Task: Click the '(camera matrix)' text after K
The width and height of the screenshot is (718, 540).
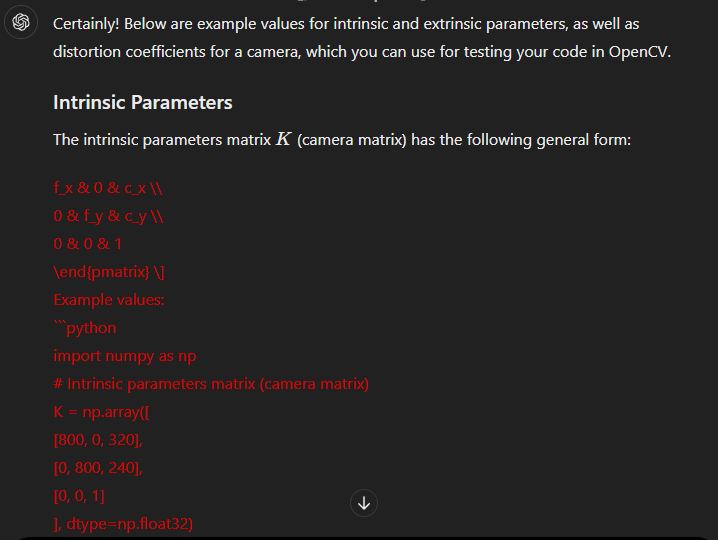Action: [x=351, y=139]
